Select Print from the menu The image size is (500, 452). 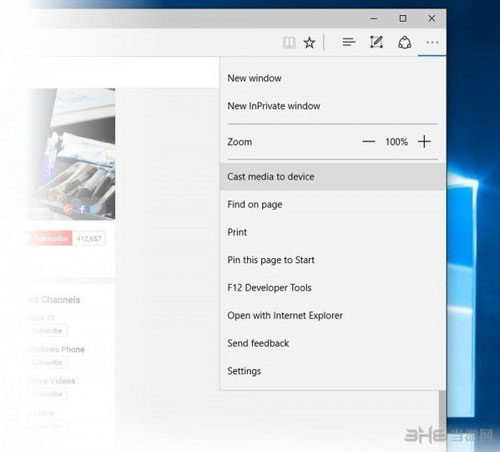[333, 232]
